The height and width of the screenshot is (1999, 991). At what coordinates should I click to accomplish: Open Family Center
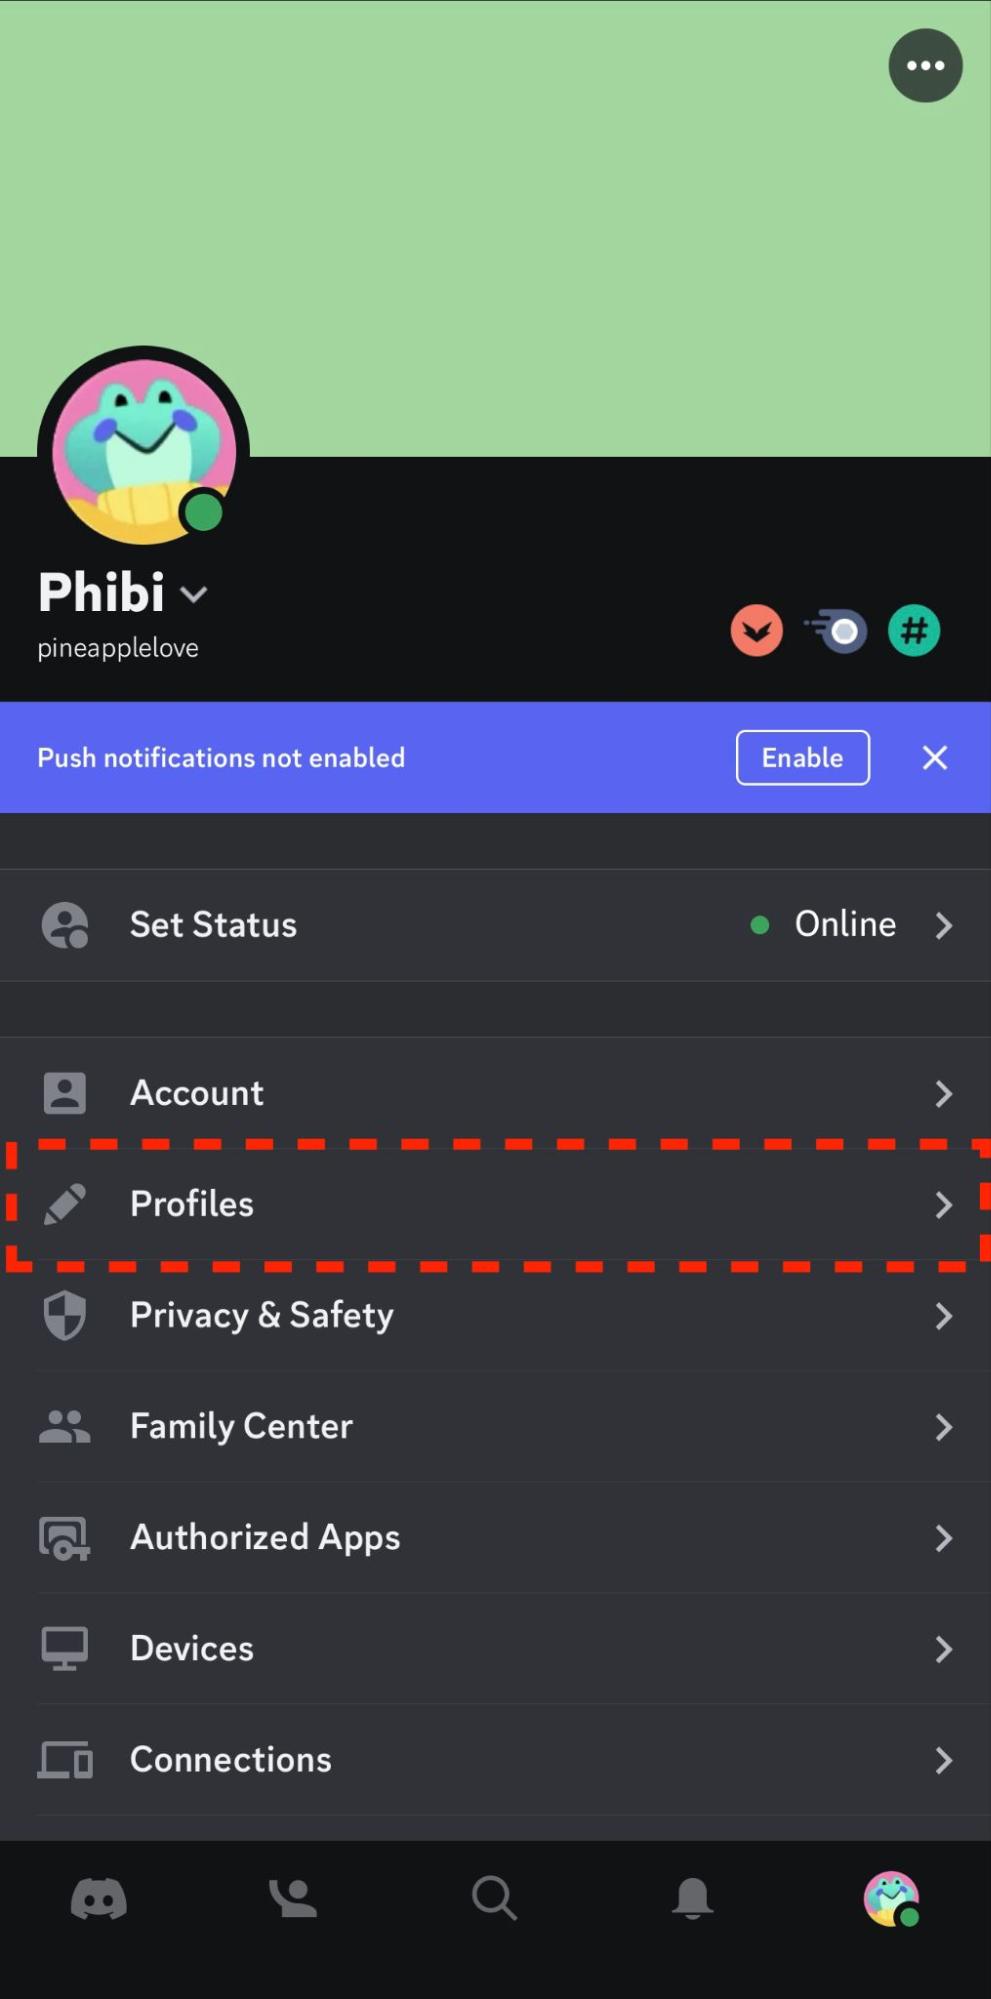[495, 1426]
